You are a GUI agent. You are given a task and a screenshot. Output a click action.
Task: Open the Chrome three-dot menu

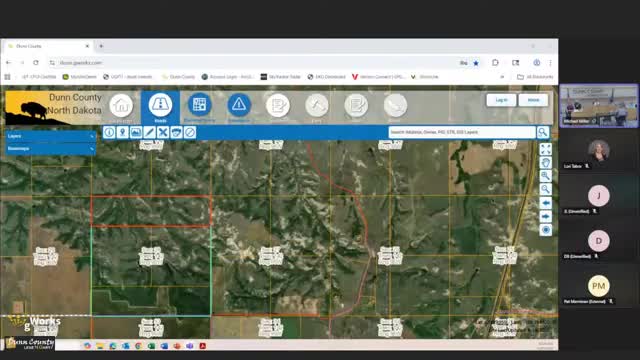pos(550,62)
